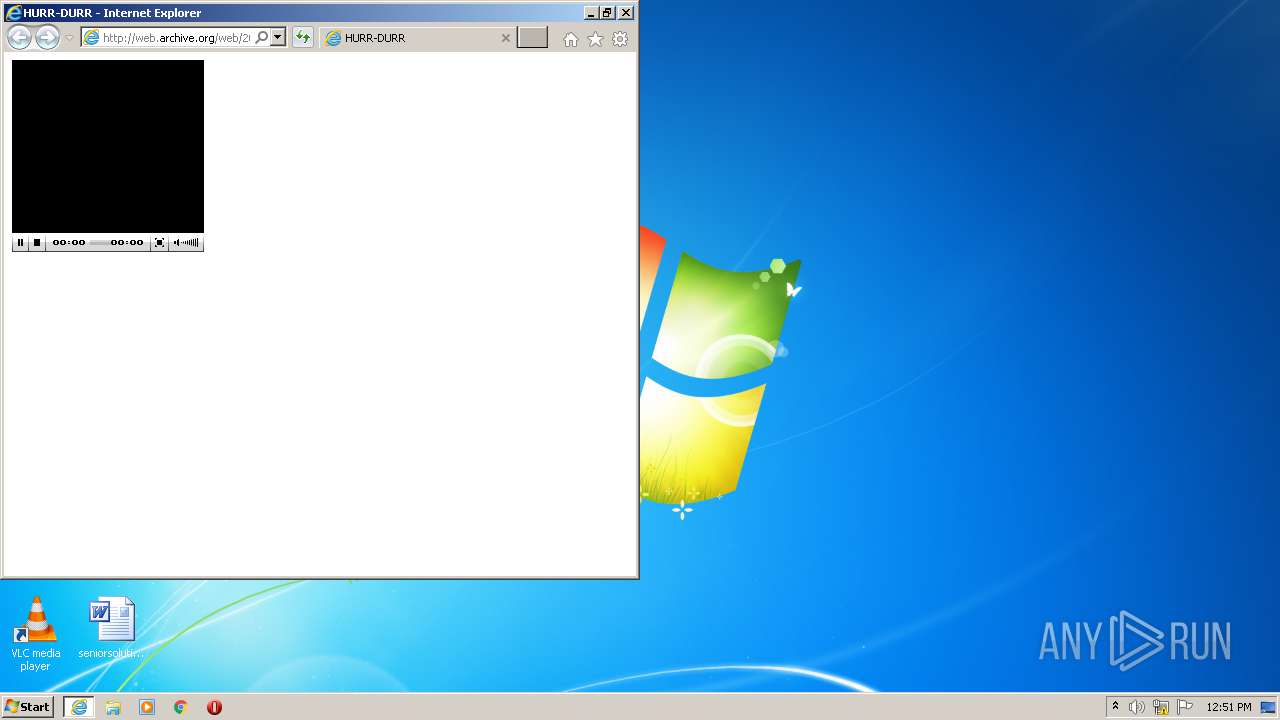Open the system volume speaker icon
This screenshot has height=720, width=1280.
pyautogui.click(x=1137, y=707)
